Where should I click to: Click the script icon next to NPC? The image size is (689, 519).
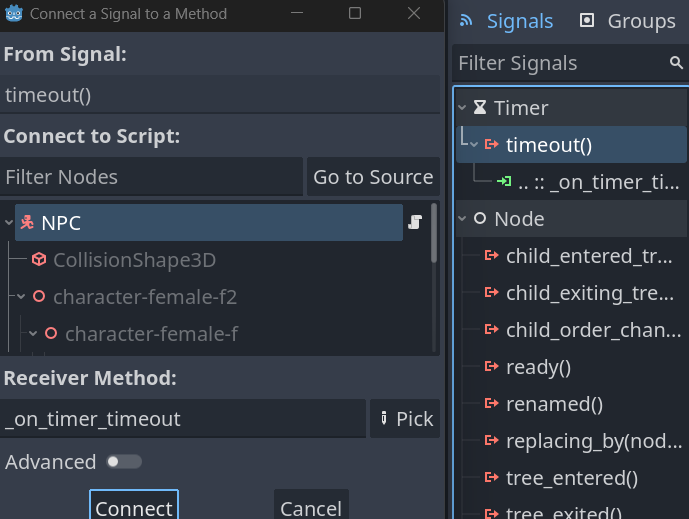point(414,223)
